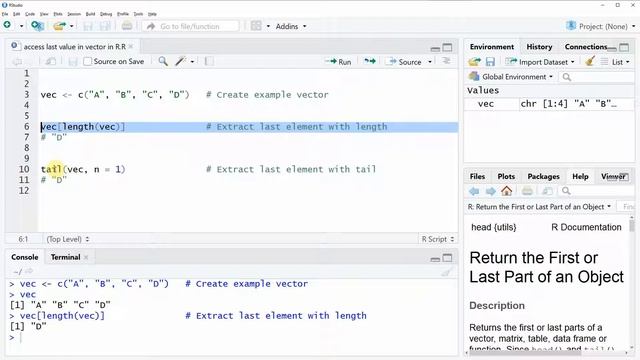Viewport: 640px width, 360px height.
Task: Maximize the console pane
Action: click(448, 258)
